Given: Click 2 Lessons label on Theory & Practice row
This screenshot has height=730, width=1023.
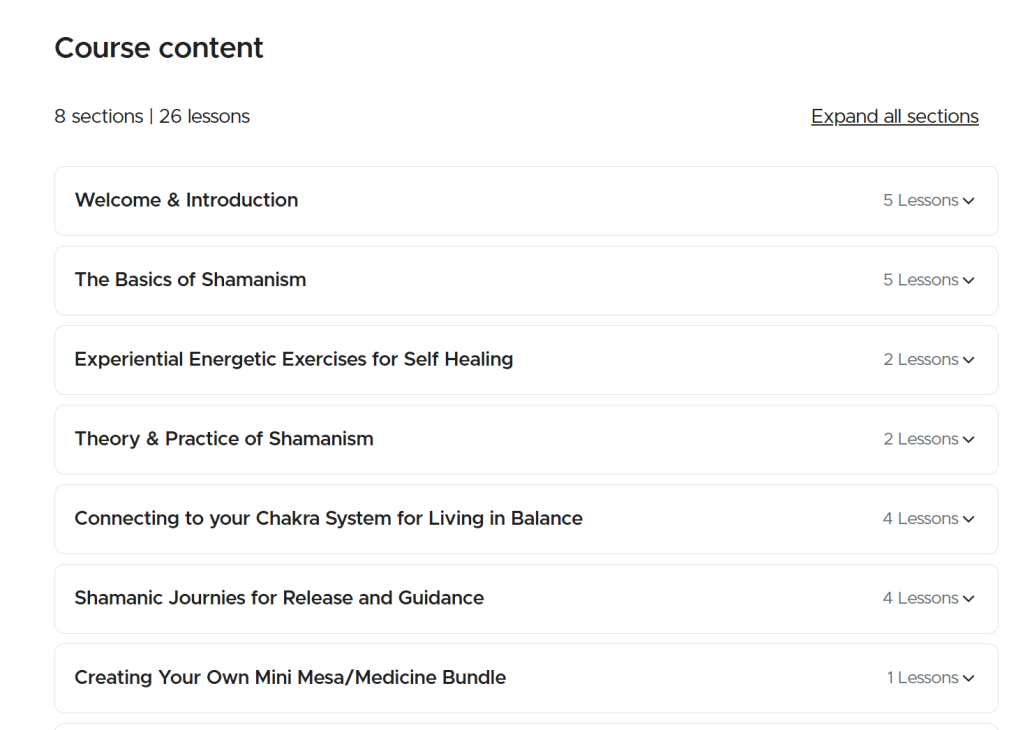Looking at the screenshot, I should pos(920,439).
